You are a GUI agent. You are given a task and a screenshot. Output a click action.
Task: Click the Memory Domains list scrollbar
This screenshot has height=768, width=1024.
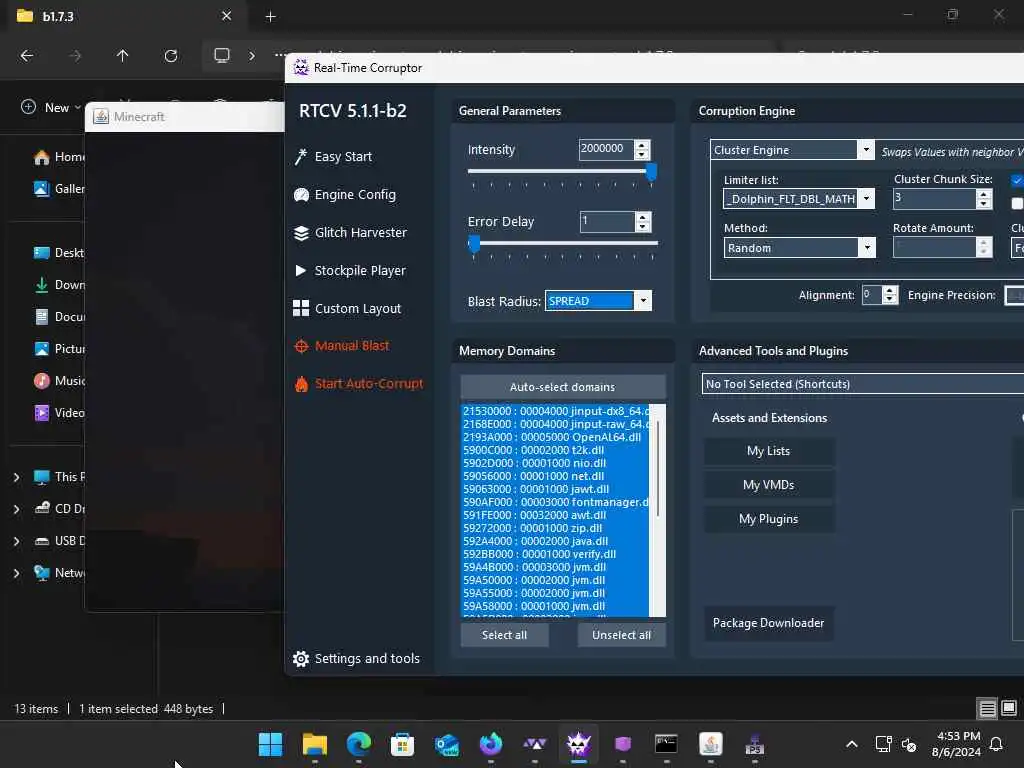click(658, 468)
